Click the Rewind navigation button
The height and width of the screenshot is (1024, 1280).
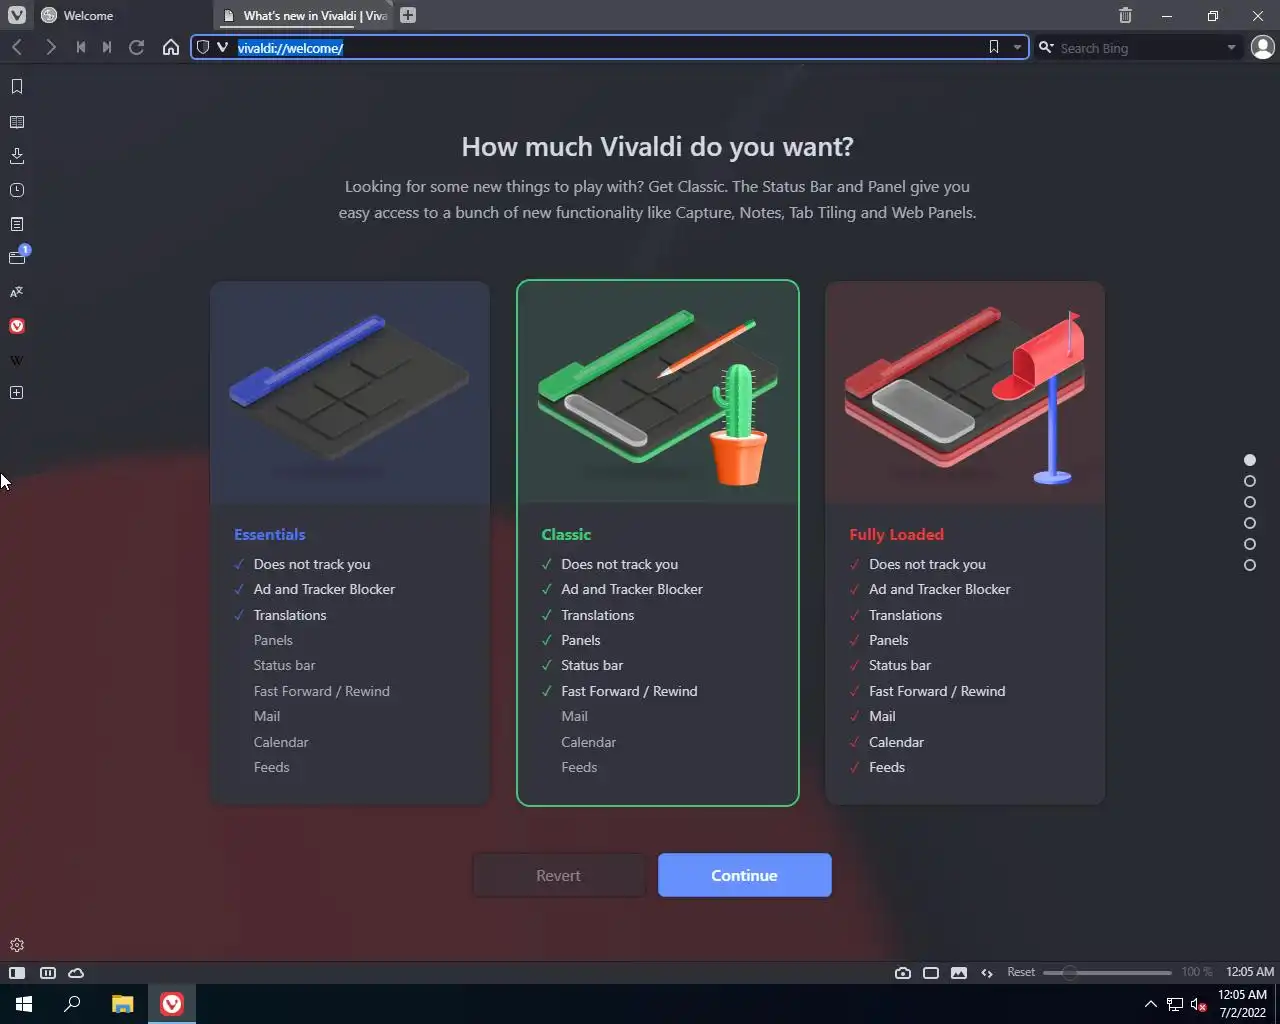coord(81,47)
